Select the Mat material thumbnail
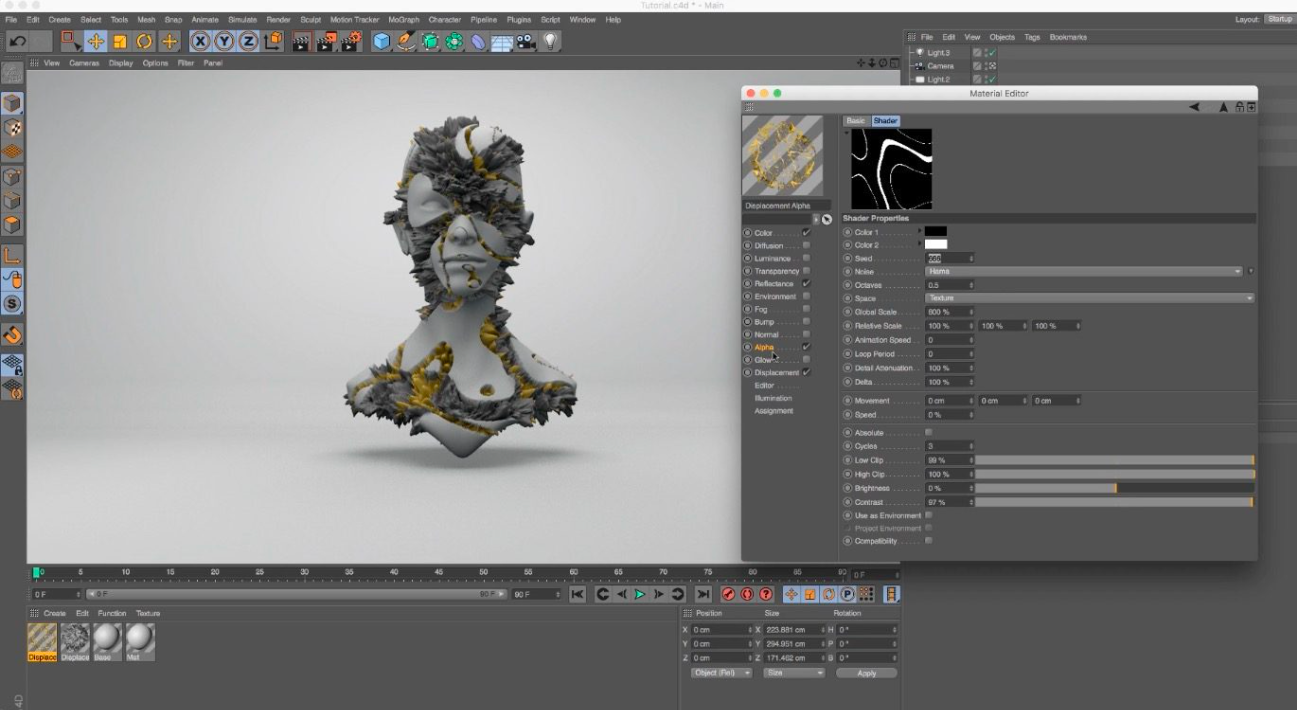 pyautogui.click(x=140, y=641)
